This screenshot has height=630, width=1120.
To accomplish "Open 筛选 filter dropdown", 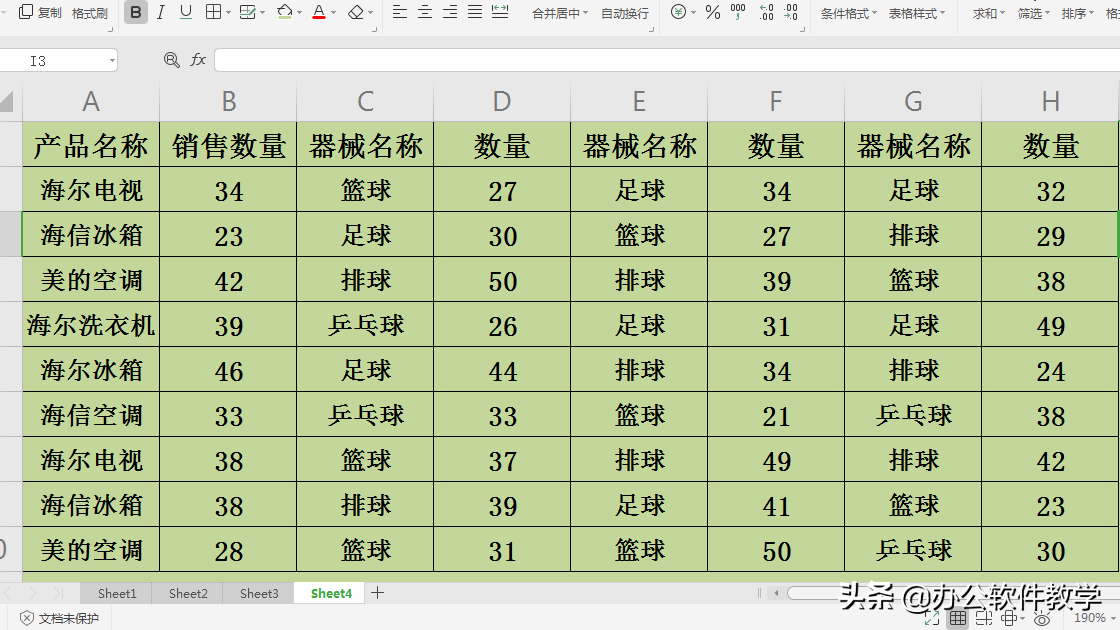I will click(1034, 13).
